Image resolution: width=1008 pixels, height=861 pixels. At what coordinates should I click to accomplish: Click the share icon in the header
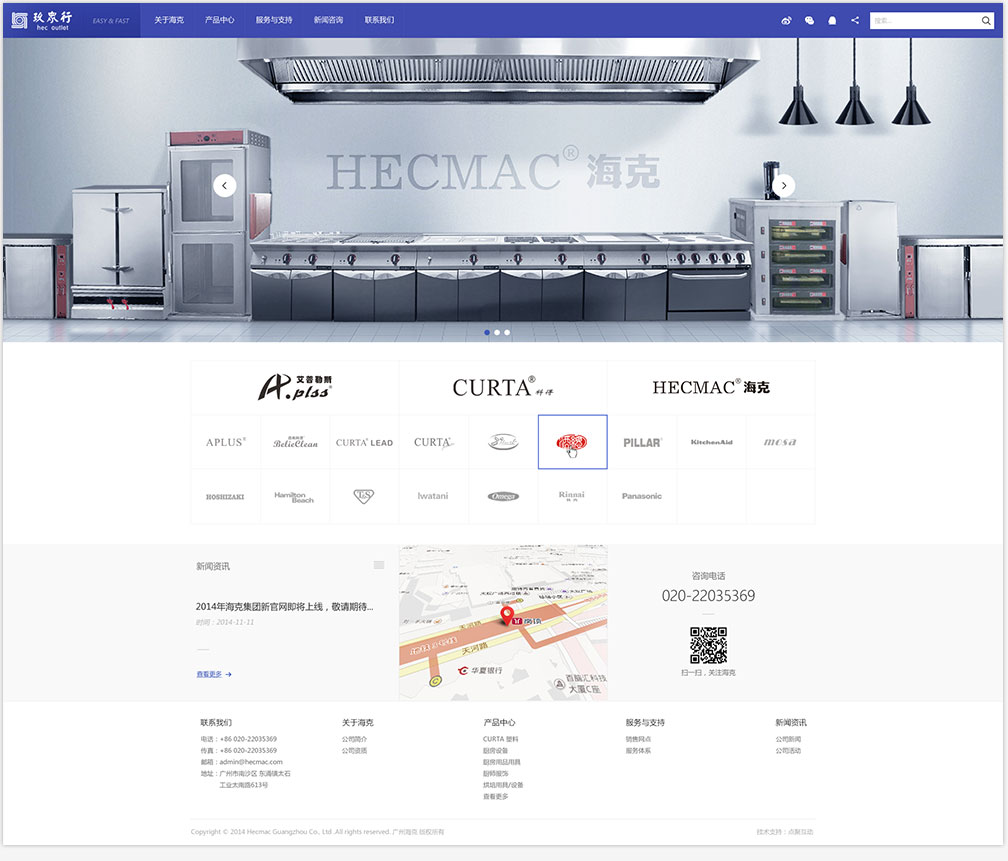point(855,21)
